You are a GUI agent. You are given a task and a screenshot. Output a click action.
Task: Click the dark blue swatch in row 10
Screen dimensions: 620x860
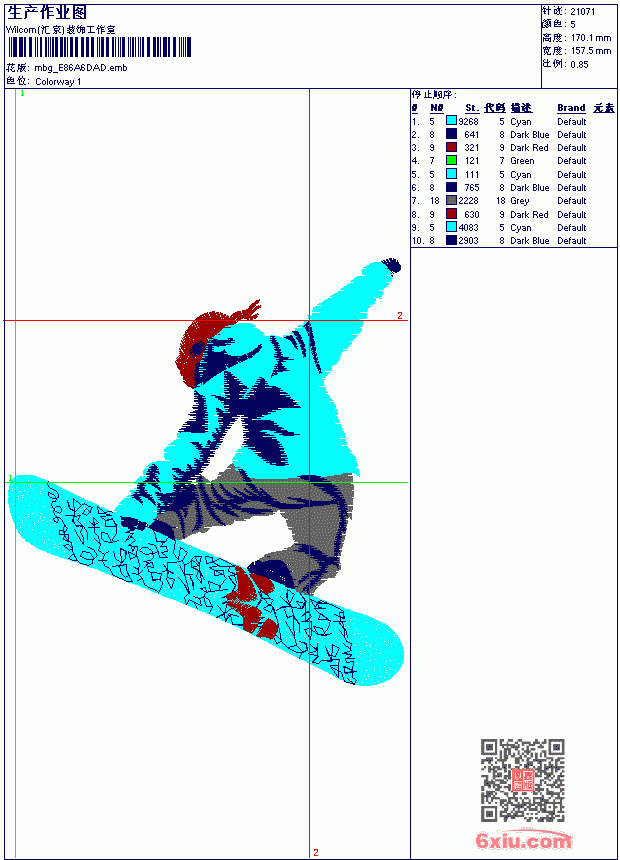click(x=451, y=240)
